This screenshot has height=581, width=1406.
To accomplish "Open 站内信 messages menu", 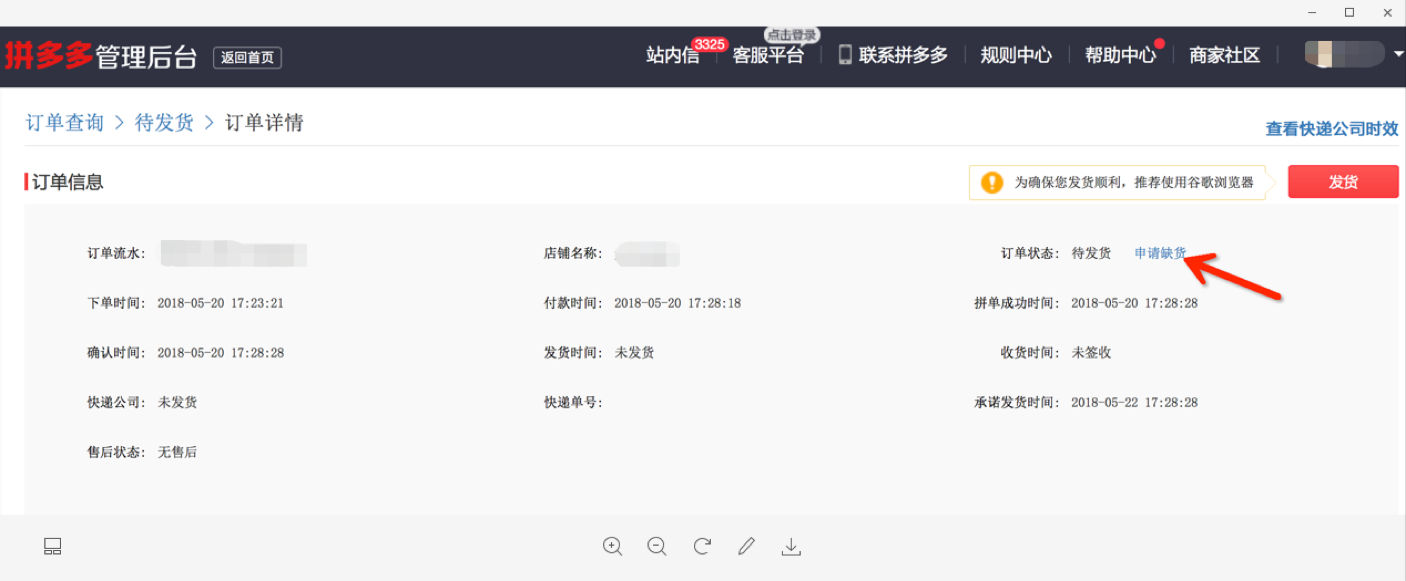I will [x=673, y=56].
